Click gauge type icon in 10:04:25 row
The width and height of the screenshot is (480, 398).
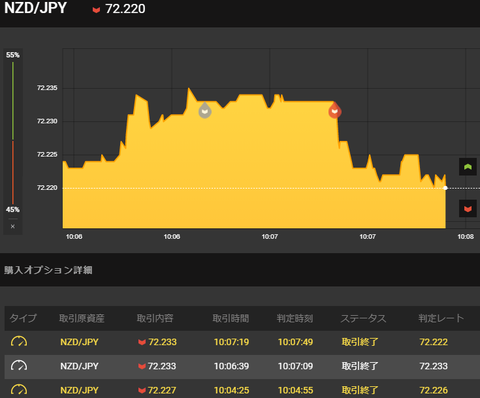(19, 390)
